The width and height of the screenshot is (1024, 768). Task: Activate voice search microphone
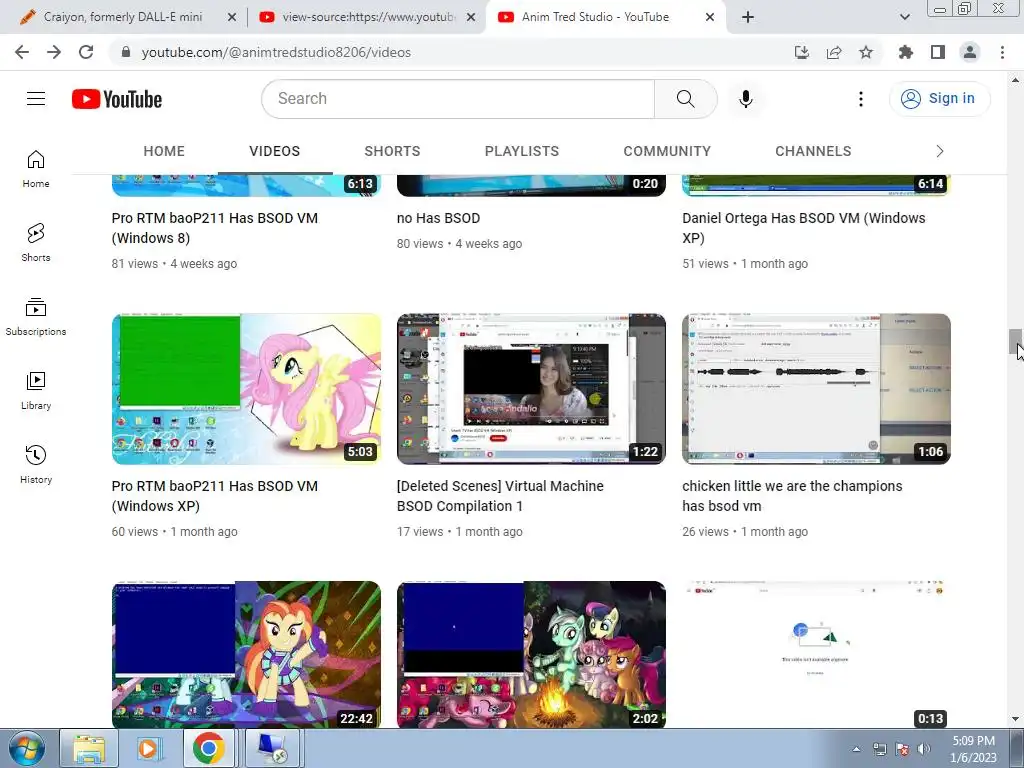point(746,99)
